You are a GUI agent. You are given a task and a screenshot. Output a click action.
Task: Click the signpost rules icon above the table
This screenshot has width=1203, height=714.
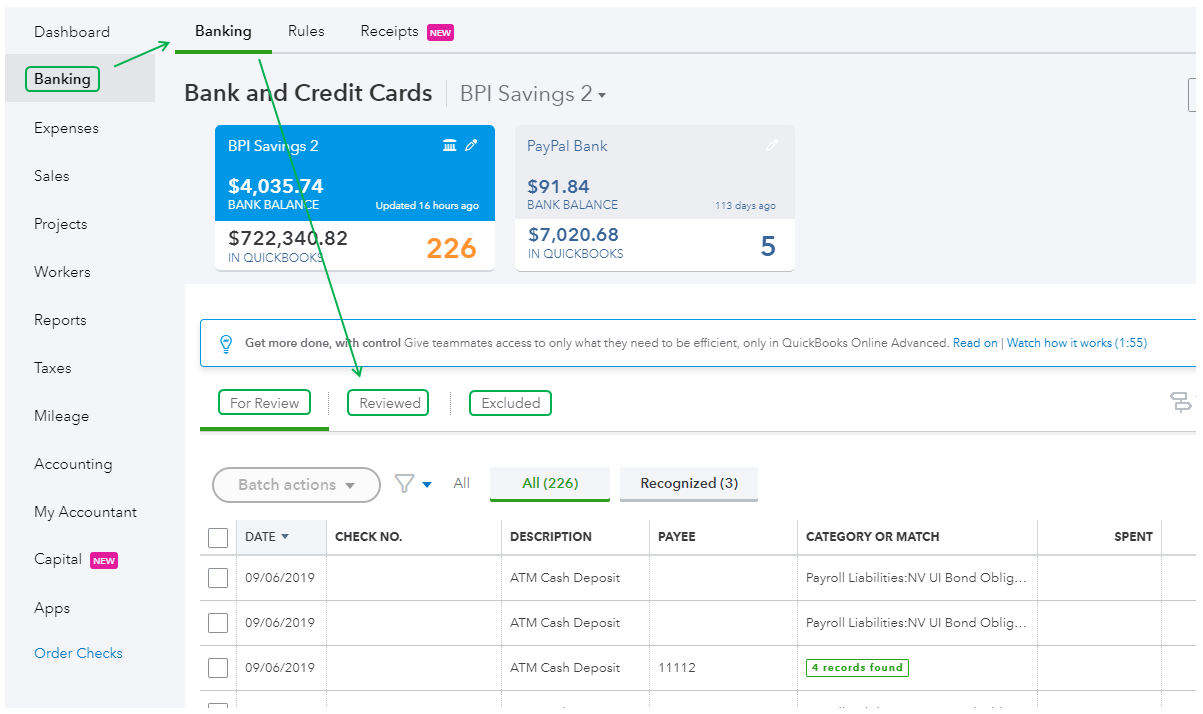pyautogui.click(x=1181, y=401)
